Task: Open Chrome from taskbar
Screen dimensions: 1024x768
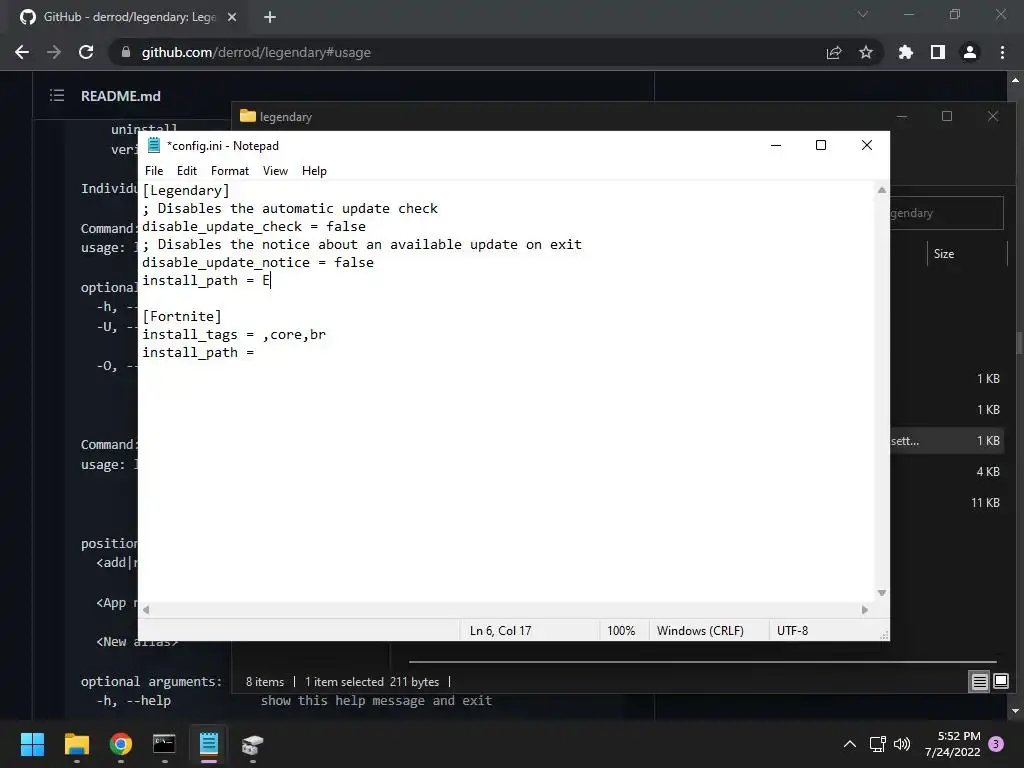Action: [121, 744]
